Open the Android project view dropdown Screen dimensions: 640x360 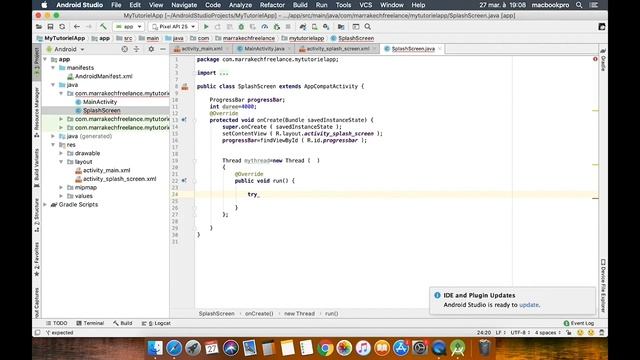(x=65, y=49)
